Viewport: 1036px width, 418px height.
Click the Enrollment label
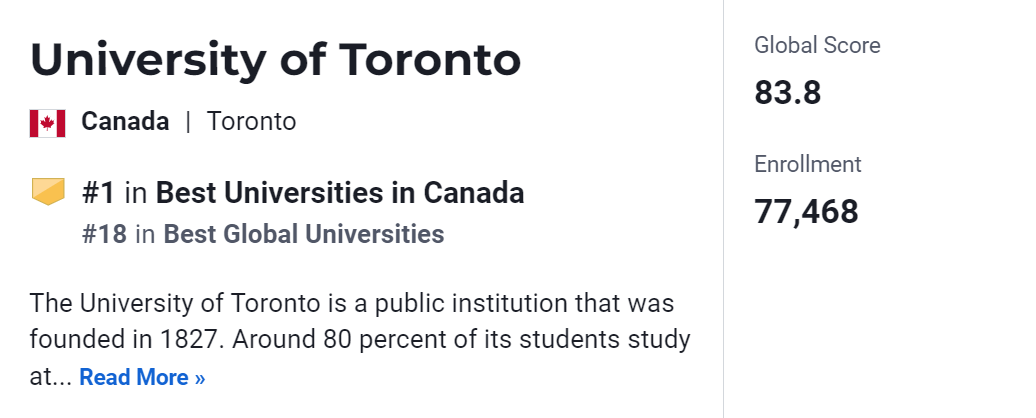tap(807, 164)
